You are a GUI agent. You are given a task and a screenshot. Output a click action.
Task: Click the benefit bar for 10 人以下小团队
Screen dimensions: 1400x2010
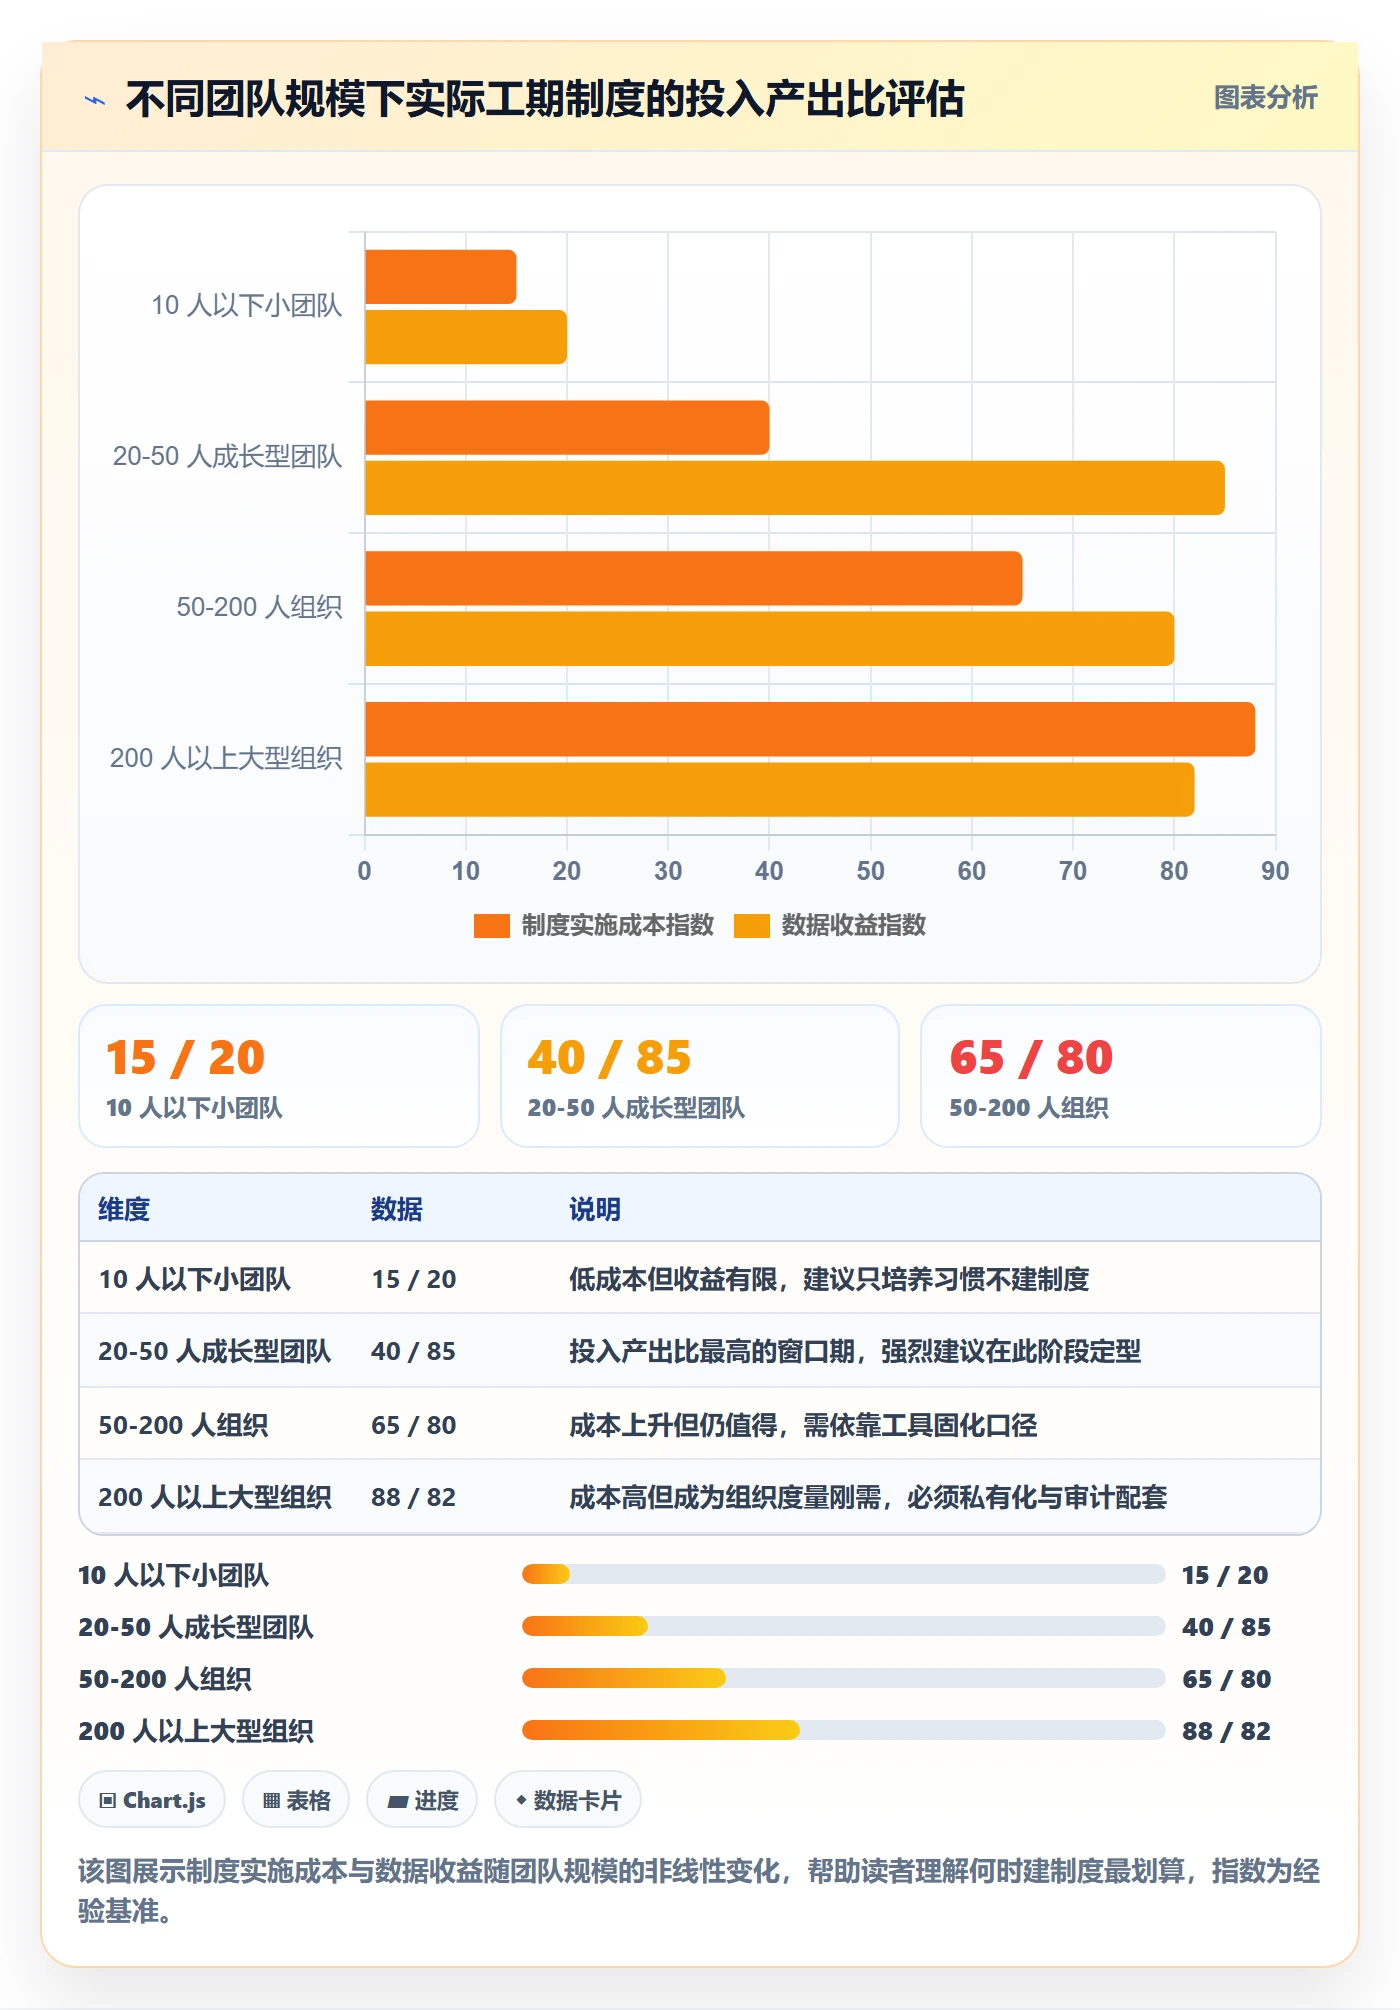tap(466, 337)
